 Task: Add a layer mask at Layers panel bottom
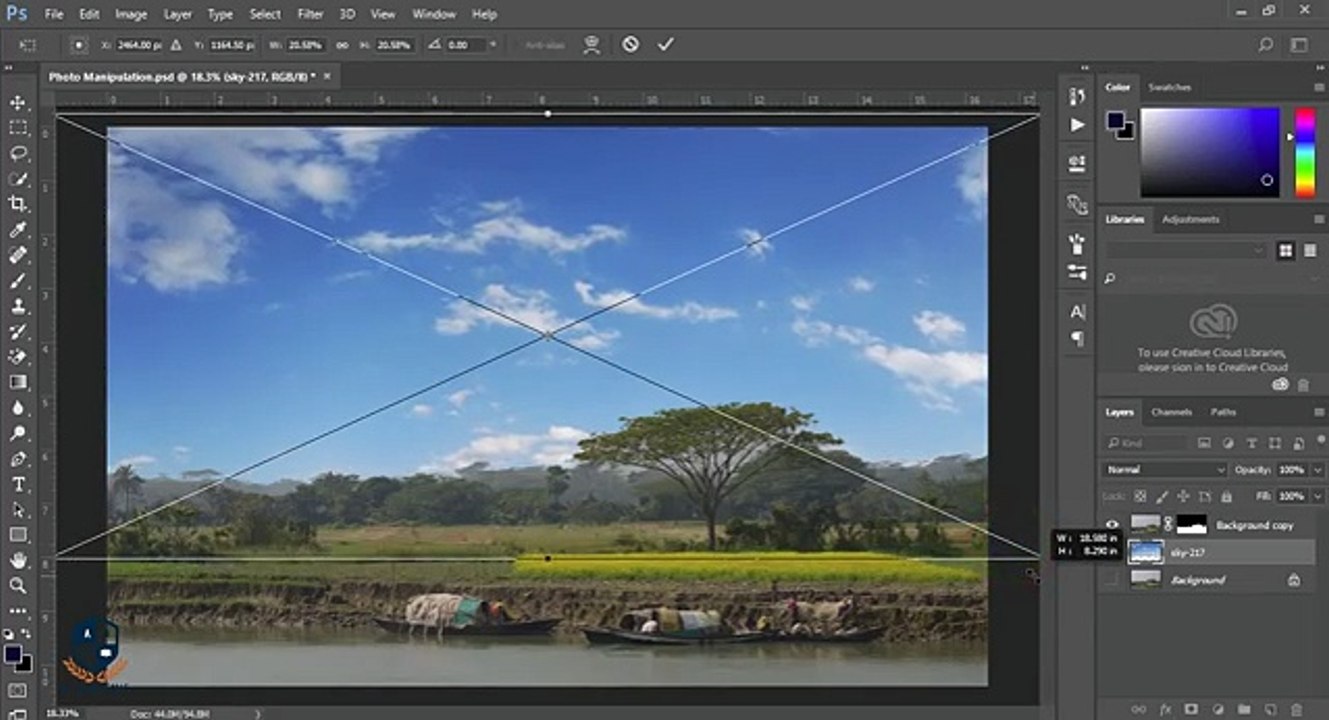[1192, 709]
